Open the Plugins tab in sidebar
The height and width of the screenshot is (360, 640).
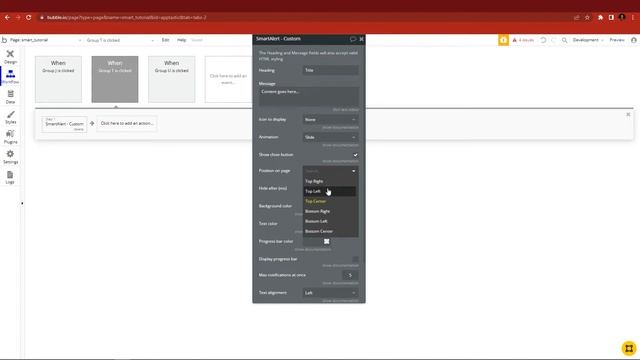[x=10, y=137]
